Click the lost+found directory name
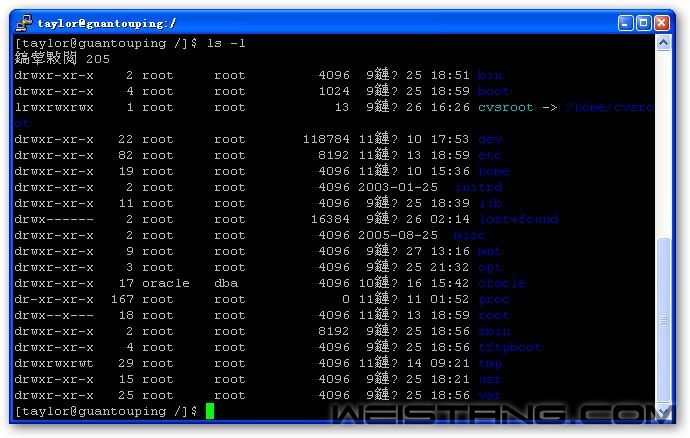This screenshot has height=438, width=690. 517,219
